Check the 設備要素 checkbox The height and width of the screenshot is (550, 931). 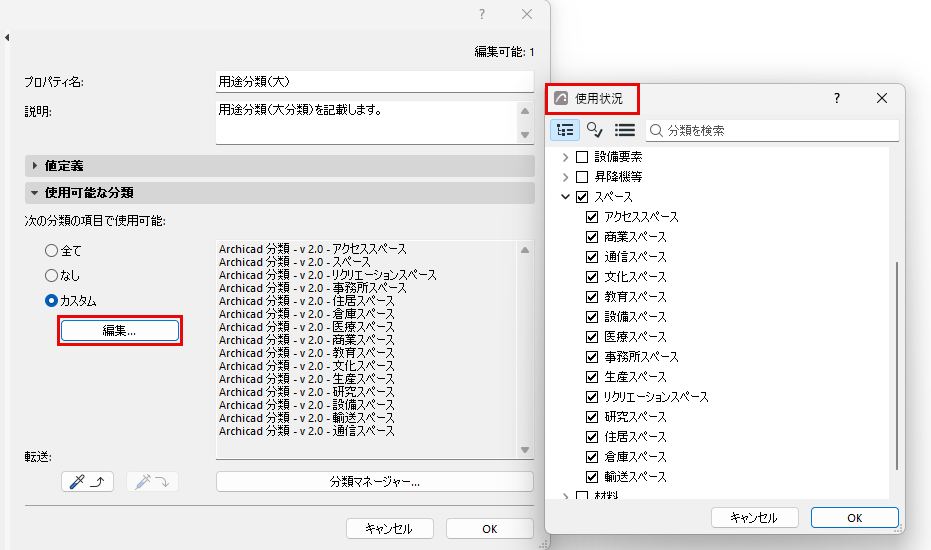pyautogui.click(x=582, y=157)
